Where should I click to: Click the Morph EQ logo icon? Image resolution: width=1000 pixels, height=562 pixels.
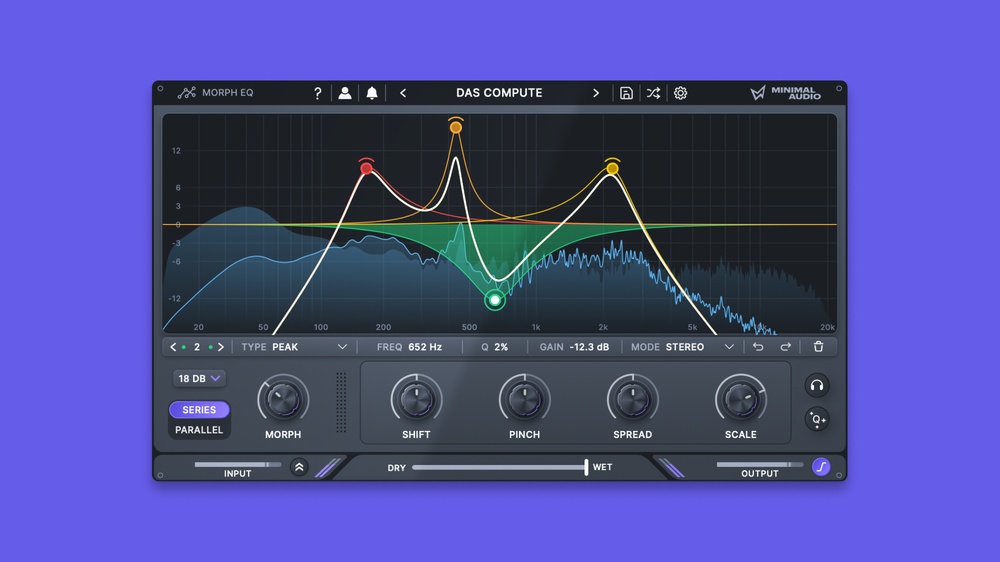187,93
